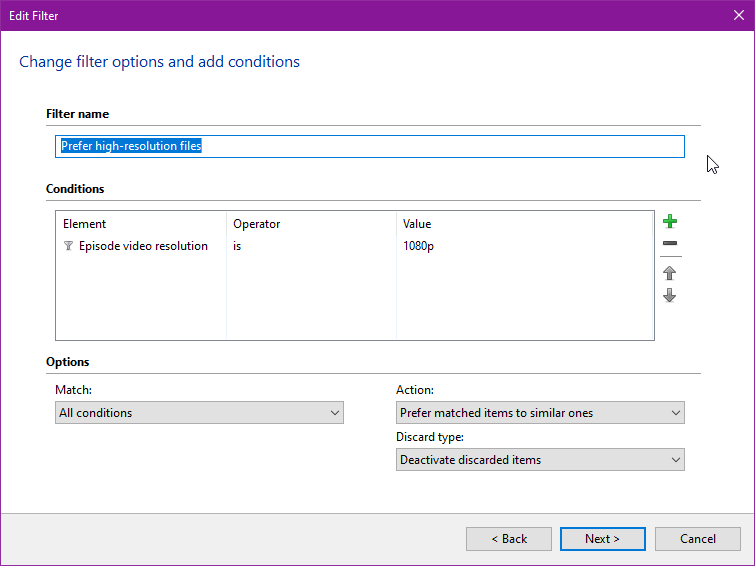Open the Discard type dropdown

click(540, 460)
